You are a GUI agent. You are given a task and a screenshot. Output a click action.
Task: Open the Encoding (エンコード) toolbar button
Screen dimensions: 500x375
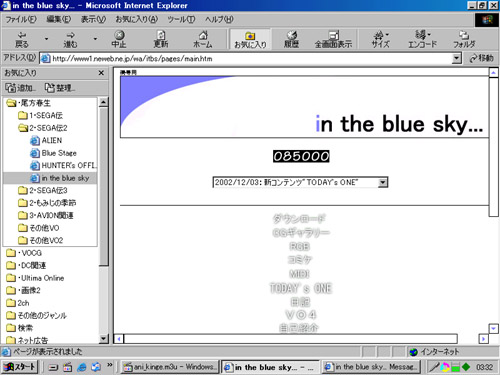click(x=422, y=39)
